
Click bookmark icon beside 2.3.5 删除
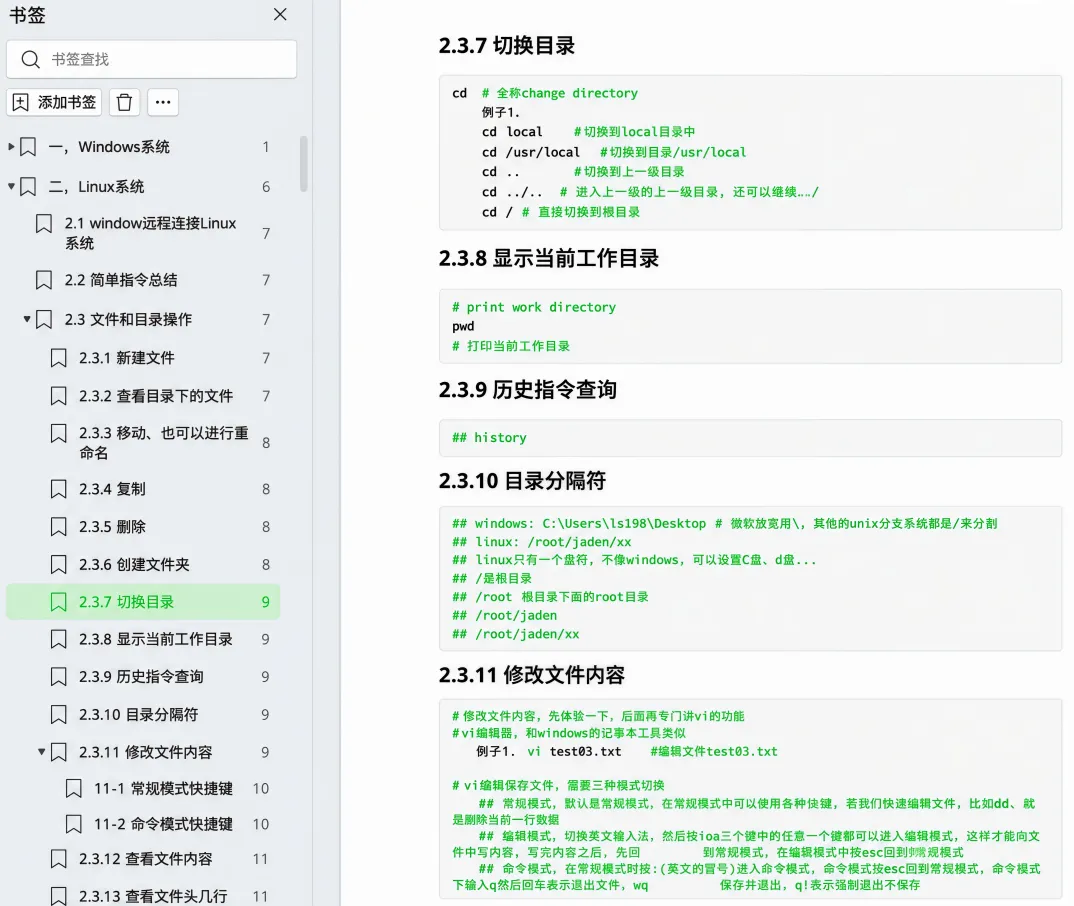[x=59, y=527]
